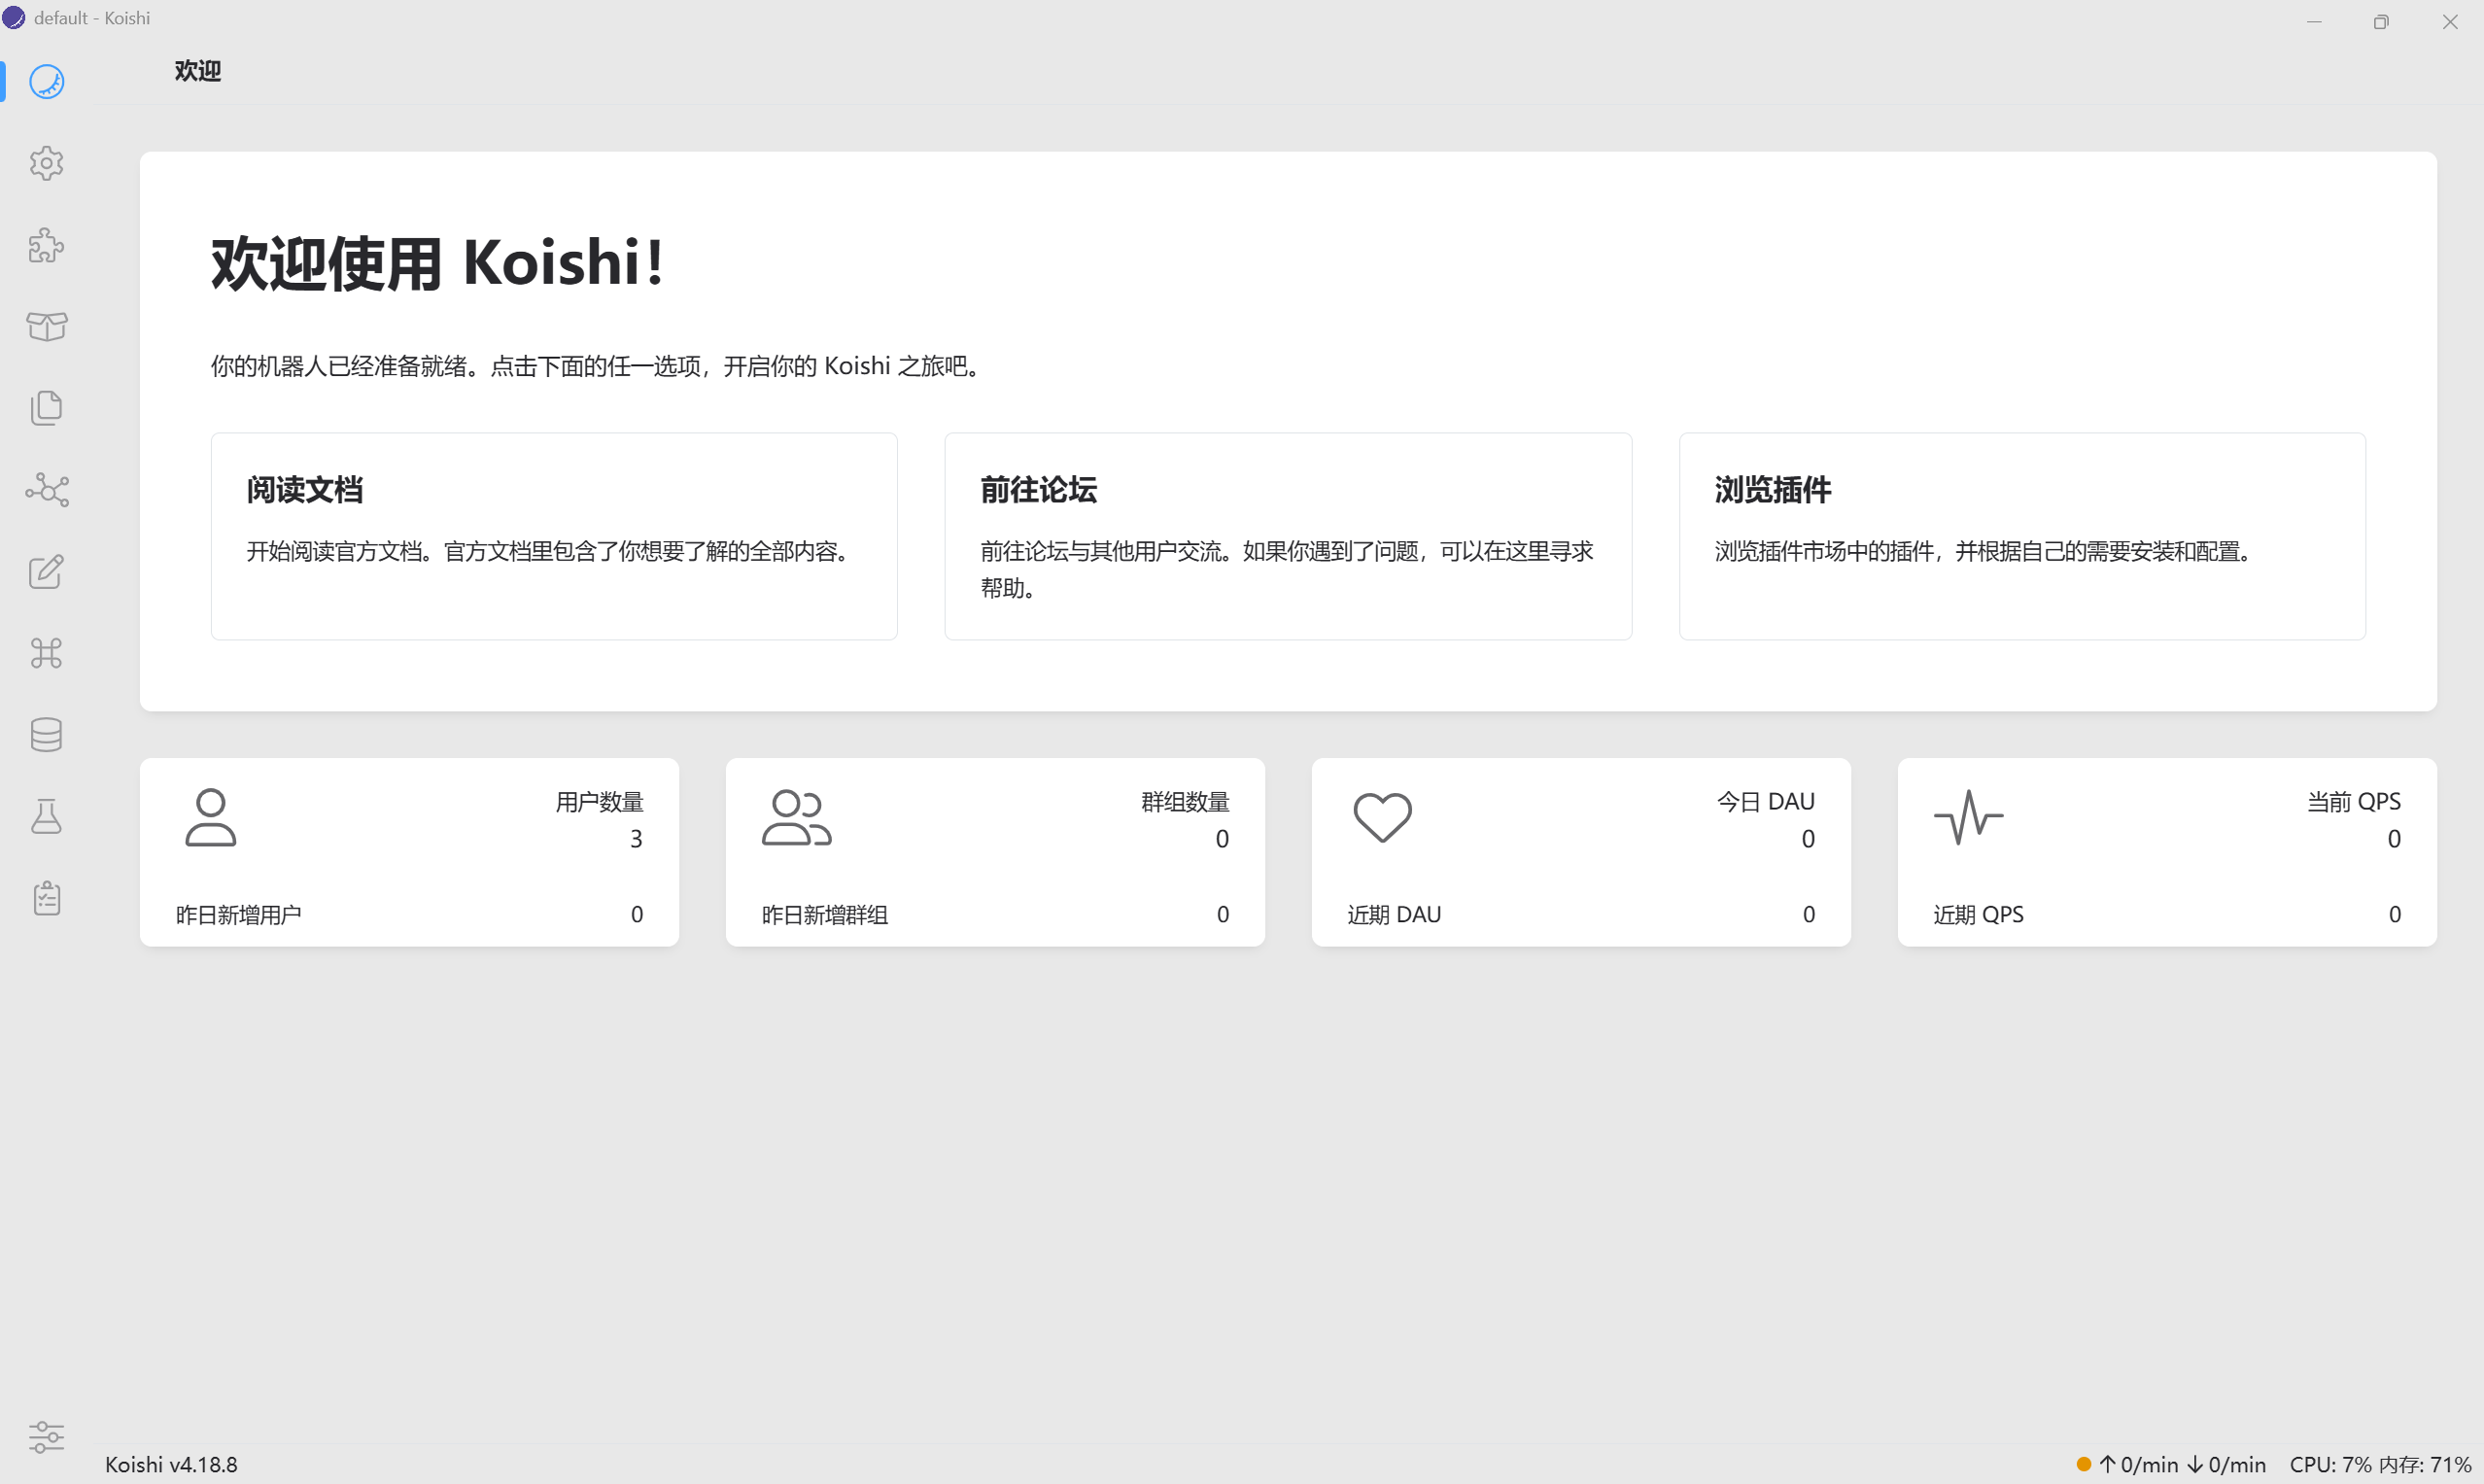Viewport: 2484px width, 1484px height.
Task: Close the Koishi window
Action: pos(2450,21)
